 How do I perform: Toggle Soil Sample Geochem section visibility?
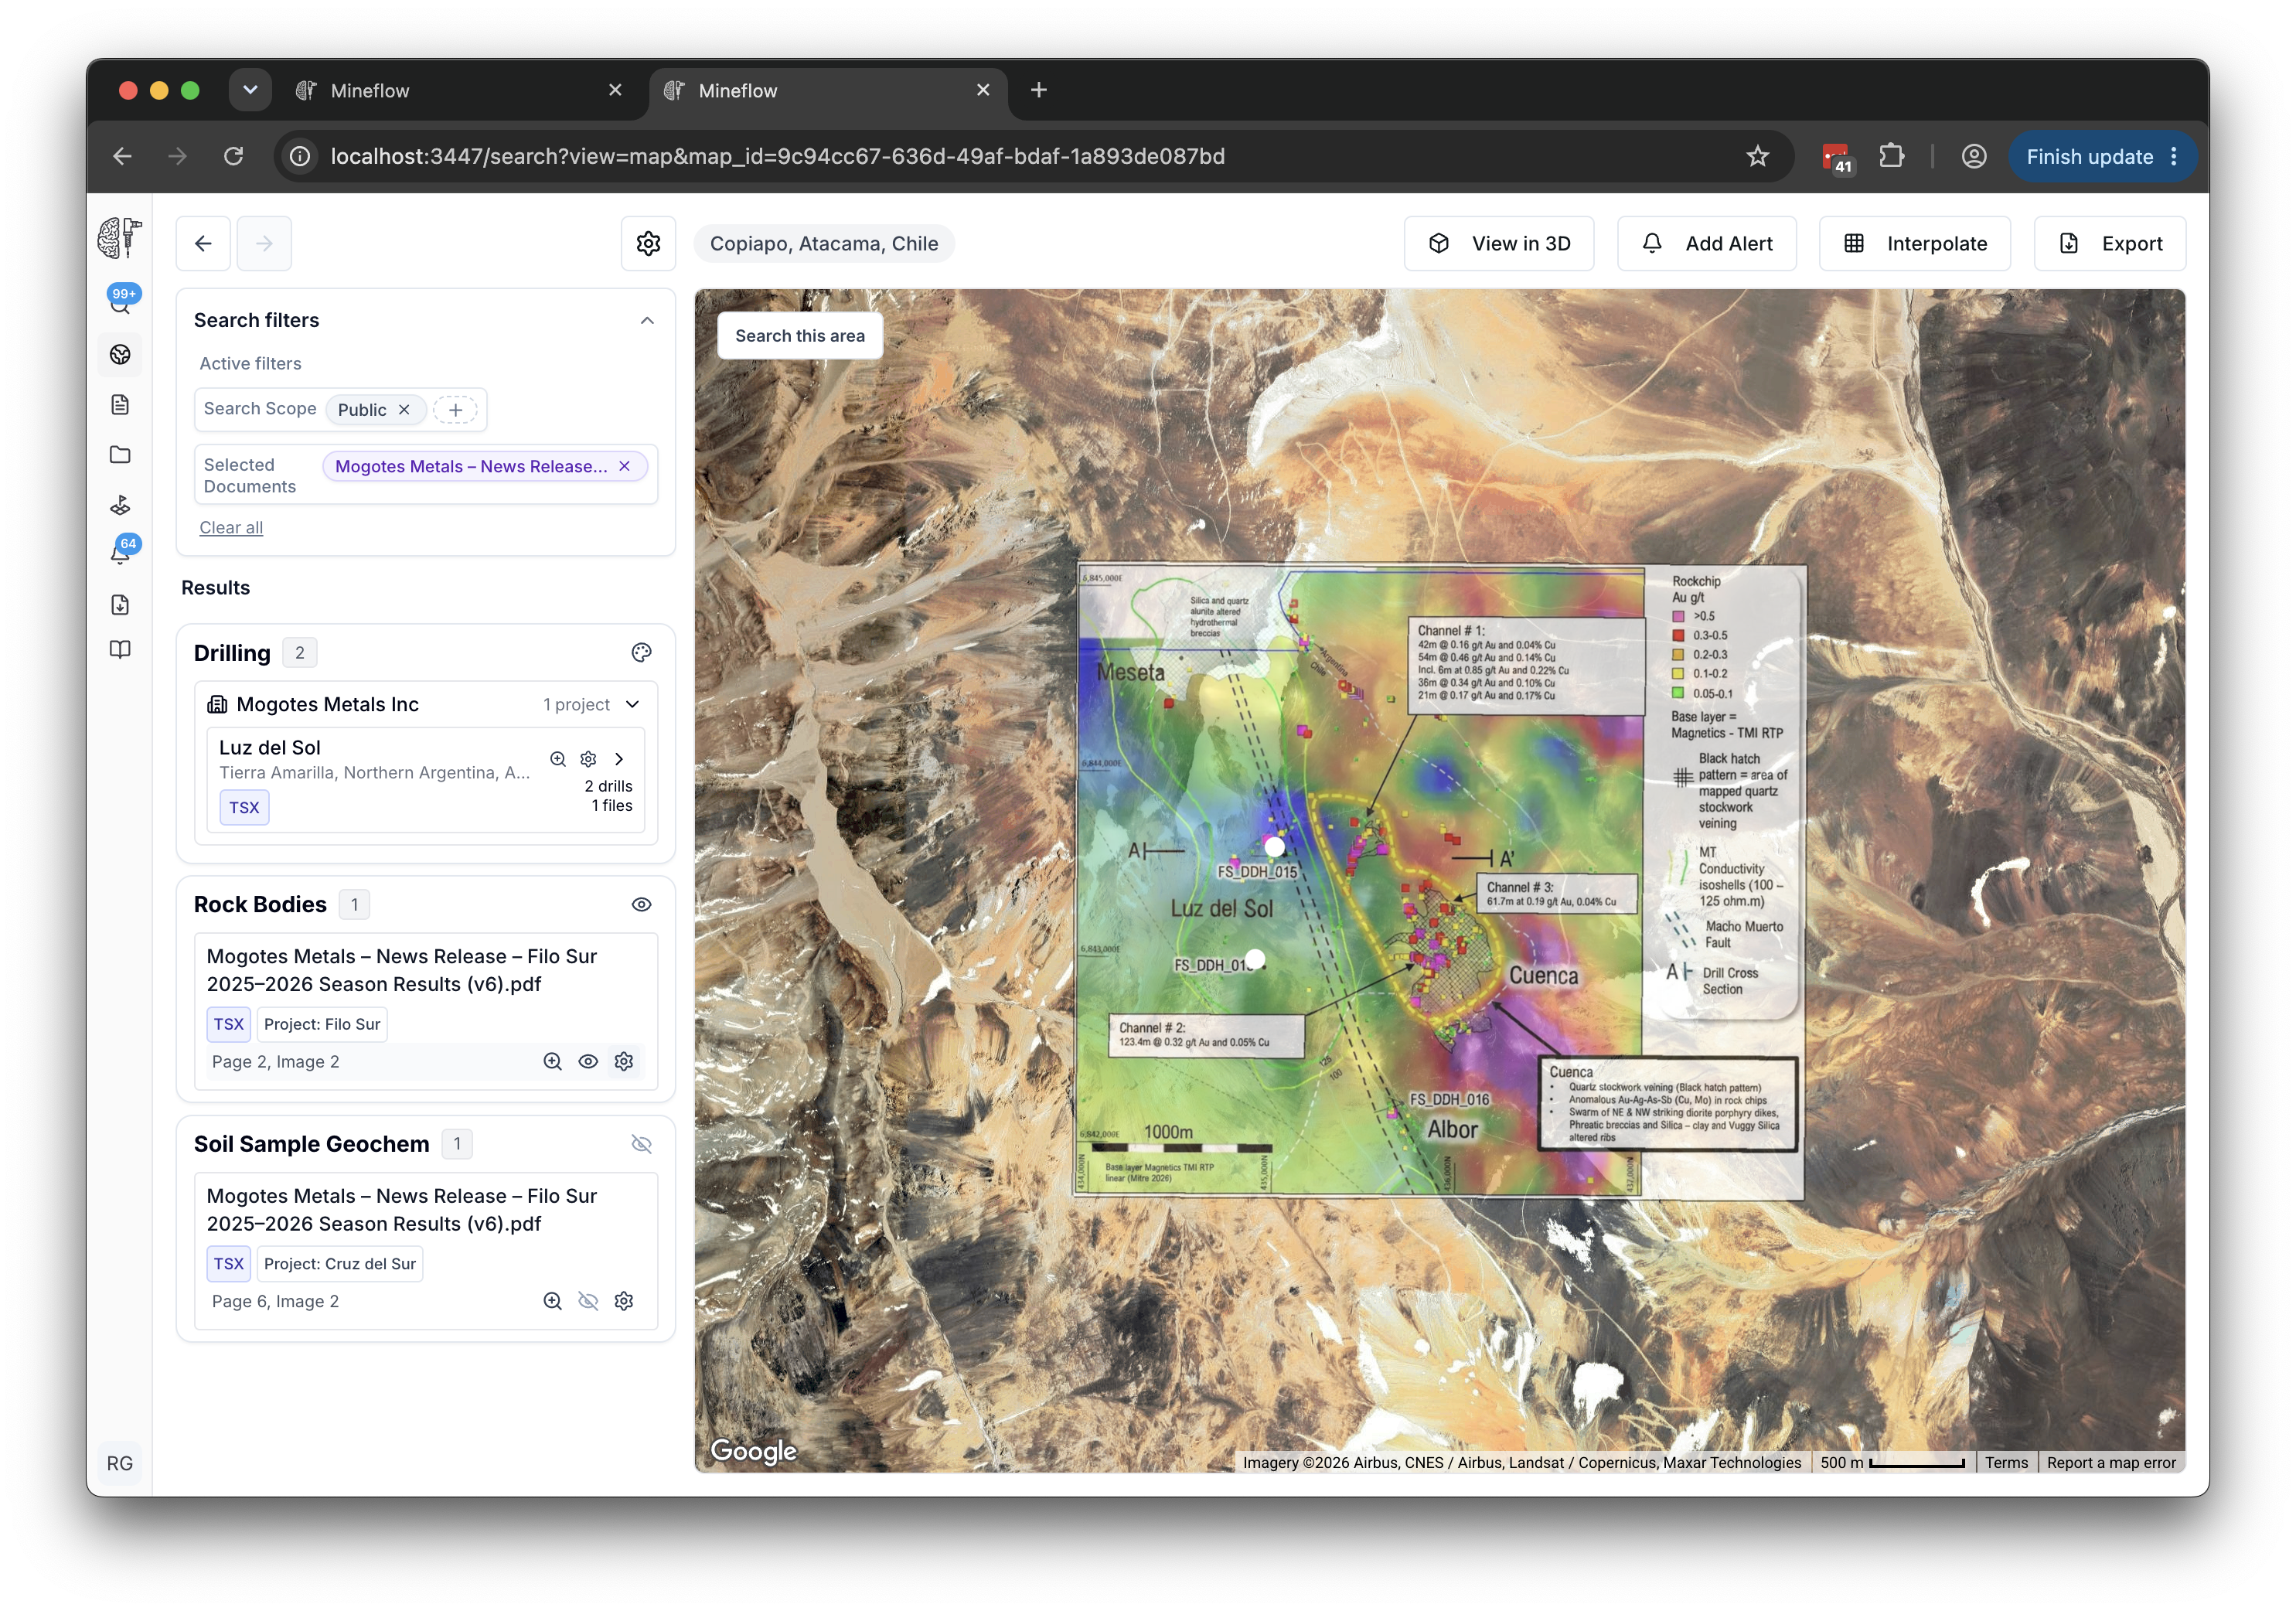641,1144
